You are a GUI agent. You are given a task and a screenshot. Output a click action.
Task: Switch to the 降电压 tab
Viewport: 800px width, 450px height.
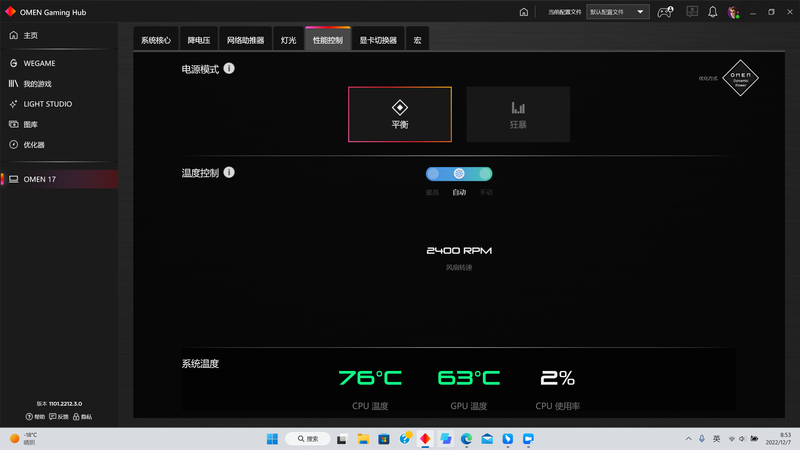click(198, 41)
